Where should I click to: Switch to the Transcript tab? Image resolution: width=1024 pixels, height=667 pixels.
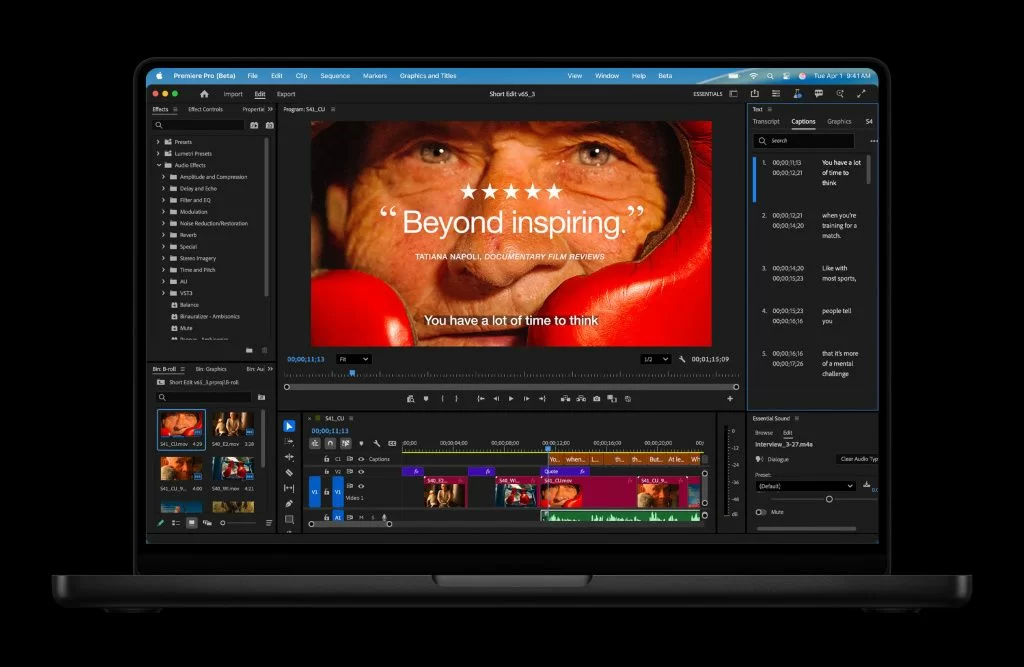click(766, 122)
